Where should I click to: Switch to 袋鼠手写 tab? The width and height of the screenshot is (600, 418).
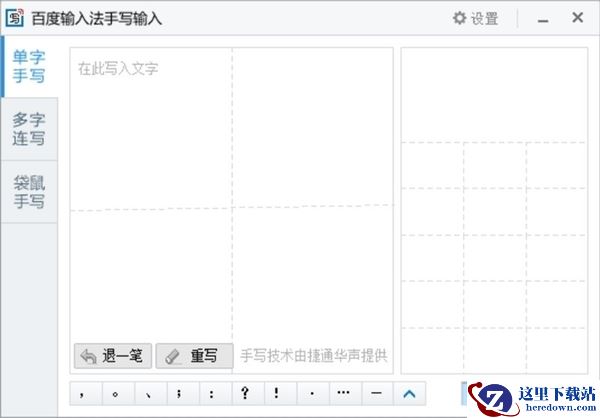[29, 192]
